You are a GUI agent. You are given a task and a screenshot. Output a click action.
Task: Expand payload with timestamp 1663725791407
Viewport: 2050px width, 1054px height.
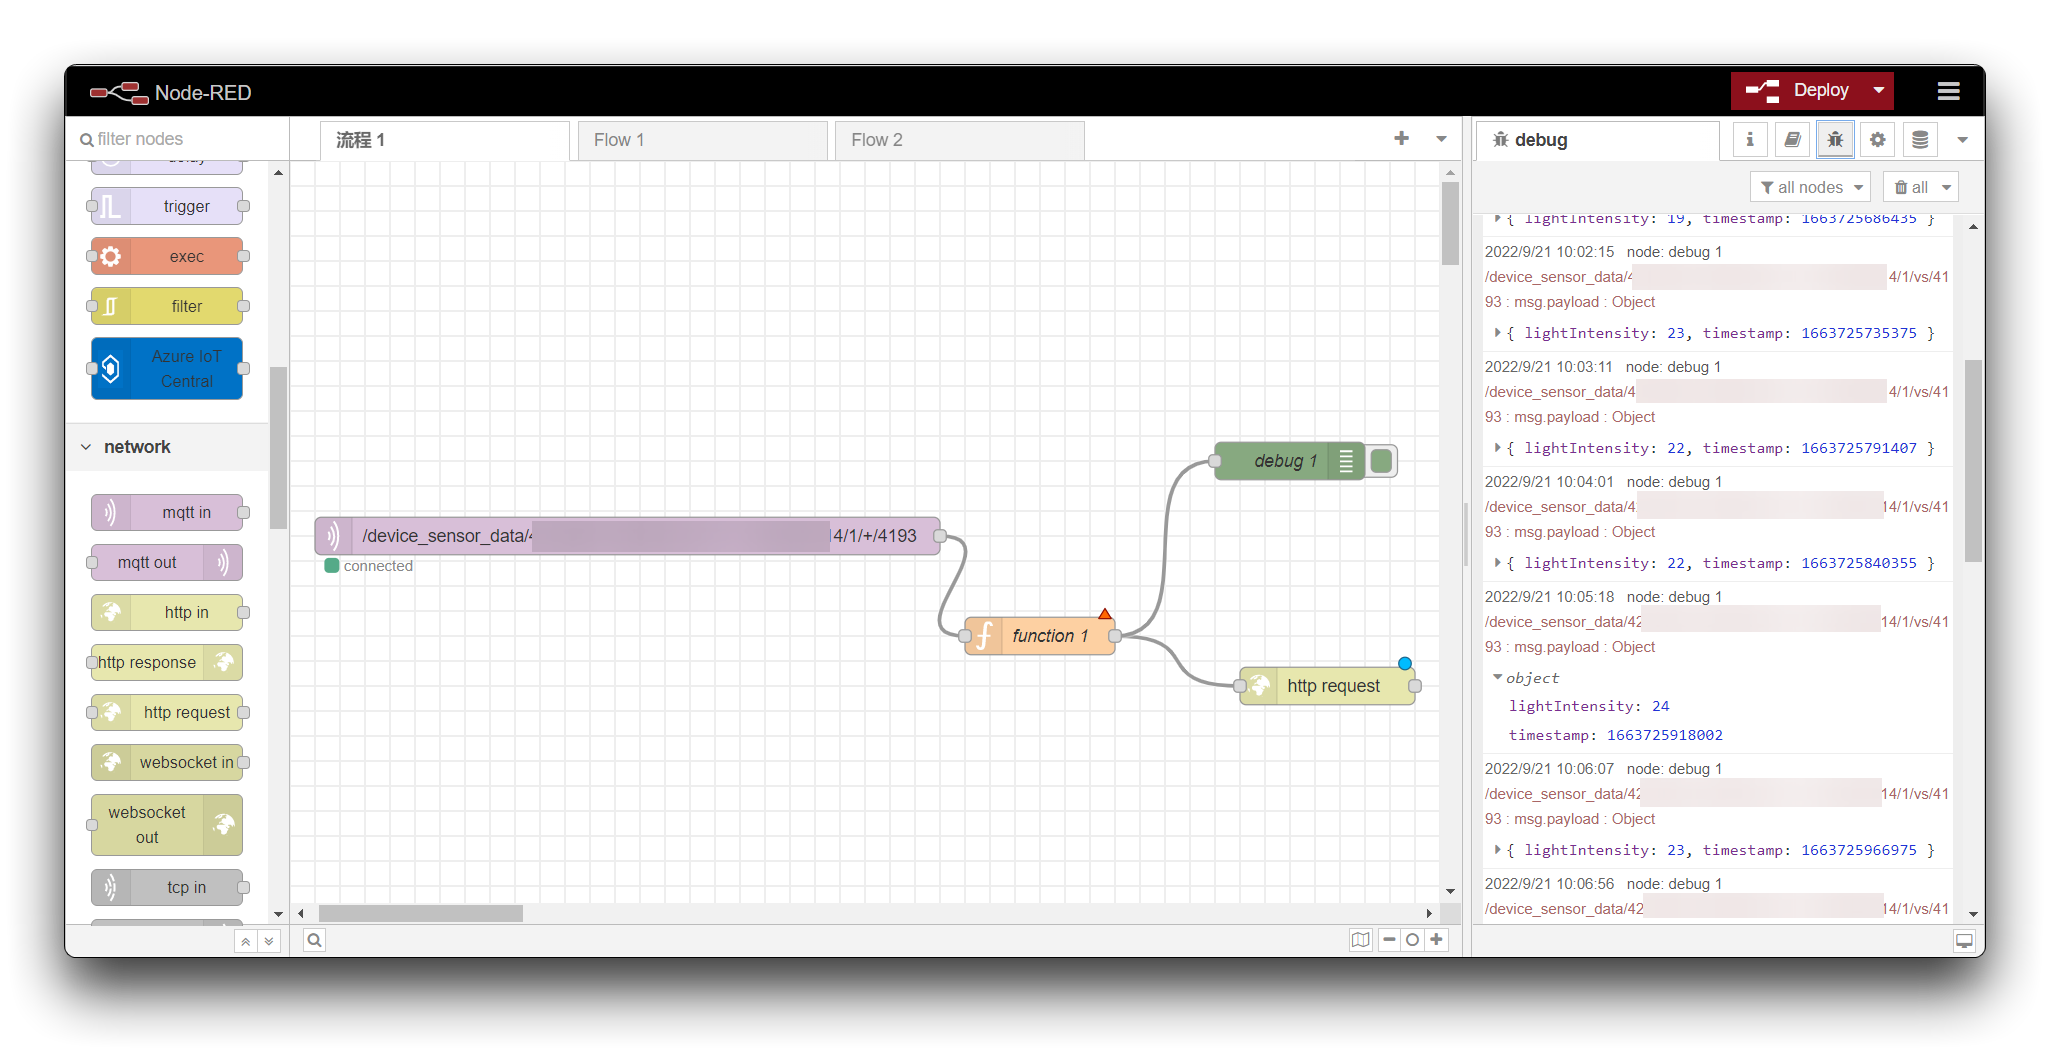click(1497, 448)
